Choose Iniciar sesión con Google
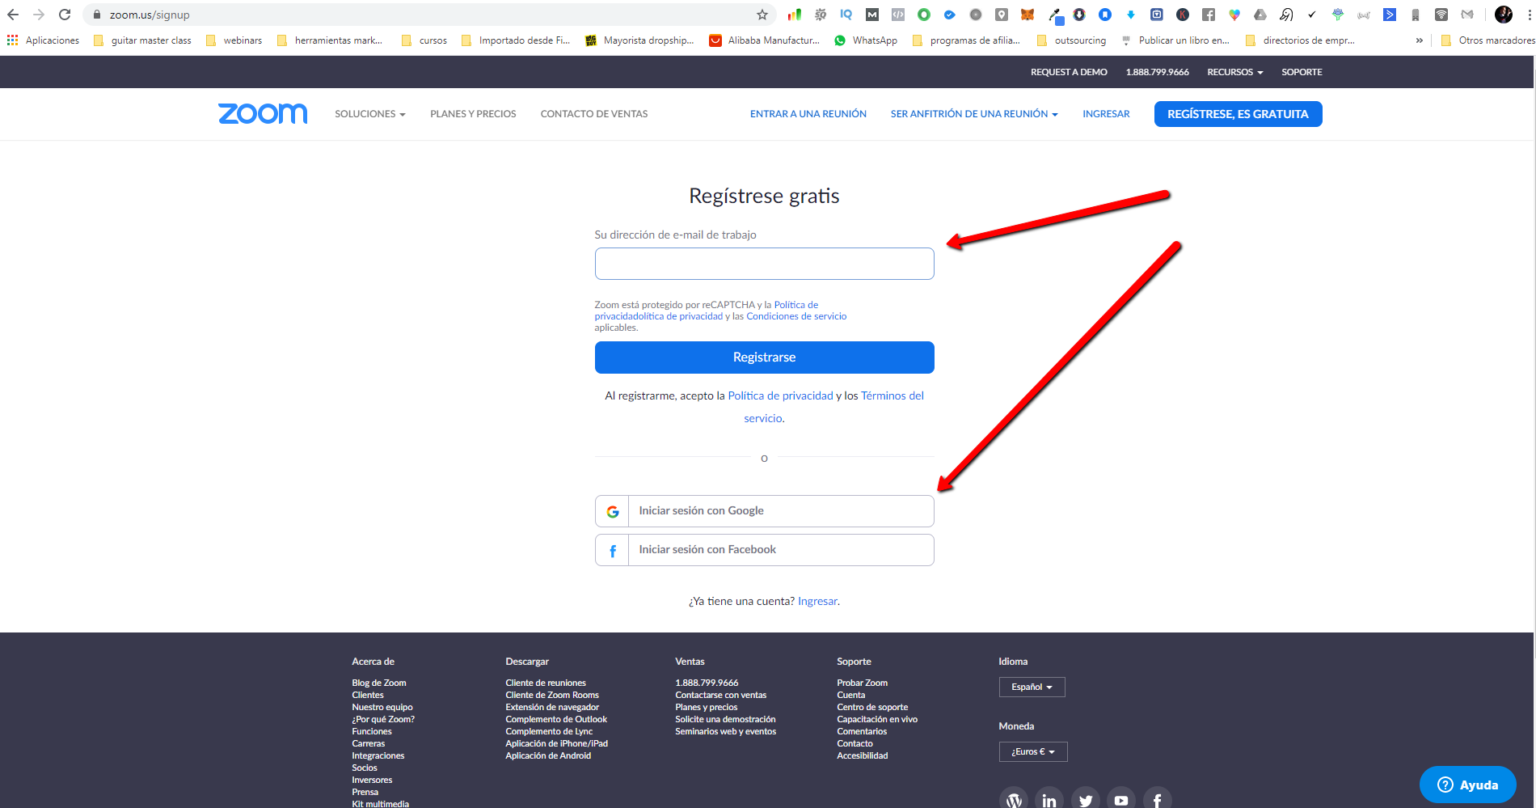The image size is (1536, 808). click(764, 511)
